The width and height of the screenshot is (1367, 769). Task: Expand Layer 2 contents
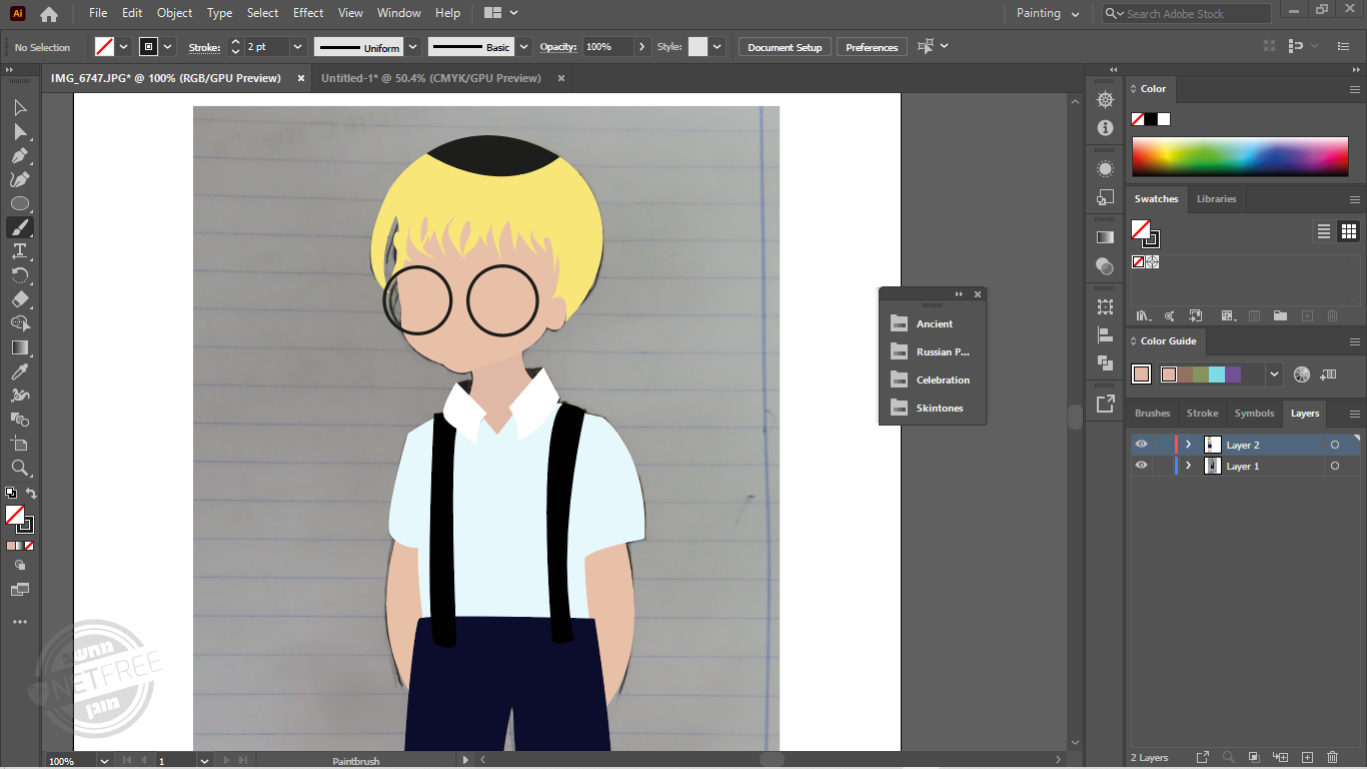point(1188,444)
